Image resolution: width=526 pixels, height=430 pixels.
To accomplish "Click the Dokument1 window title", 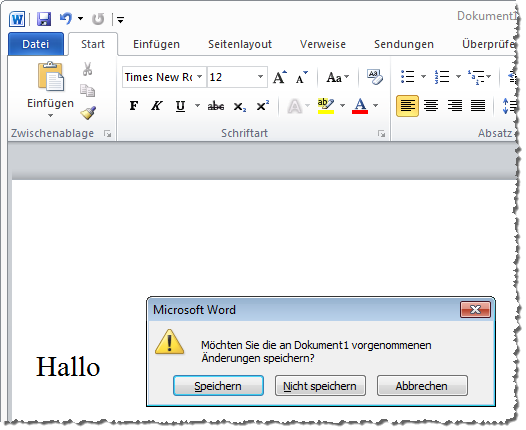I will (x=486, y=16).
